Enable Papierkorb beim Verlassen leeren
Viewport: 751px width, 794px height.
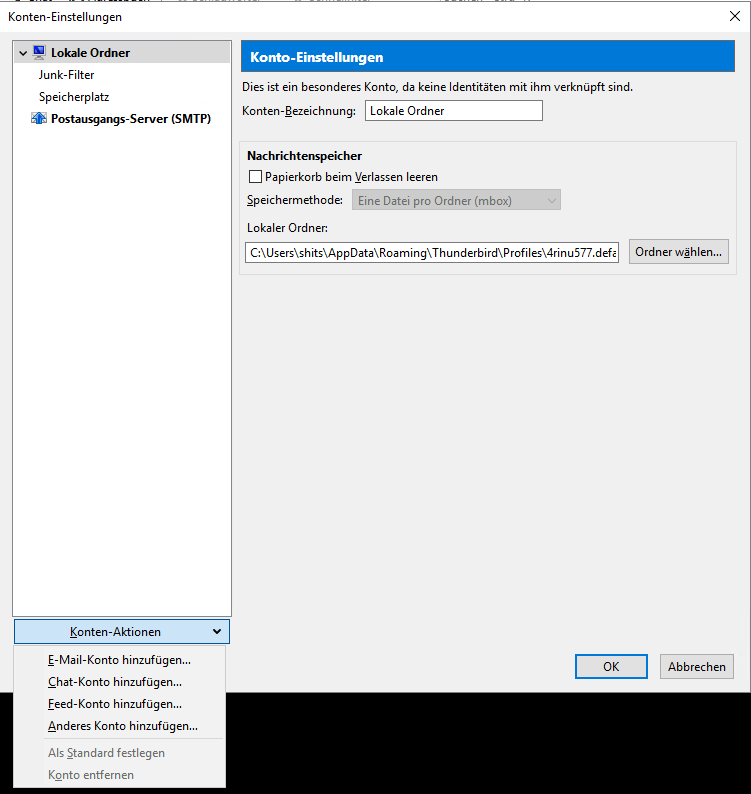click(x=255, y=177)
